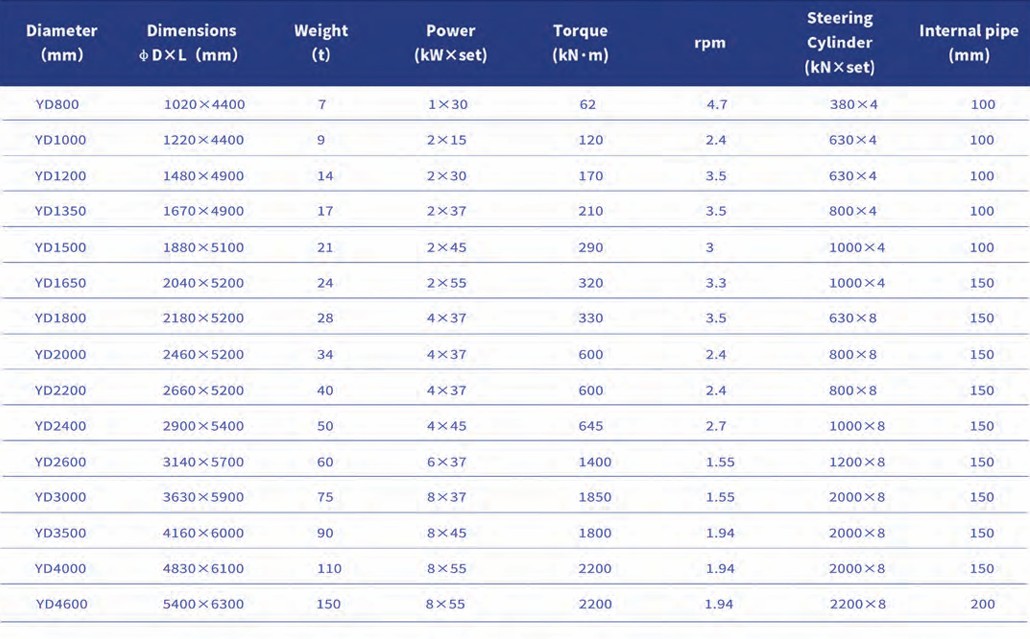
Task: Select the rpm column header
Action: [x=710, y=43]
